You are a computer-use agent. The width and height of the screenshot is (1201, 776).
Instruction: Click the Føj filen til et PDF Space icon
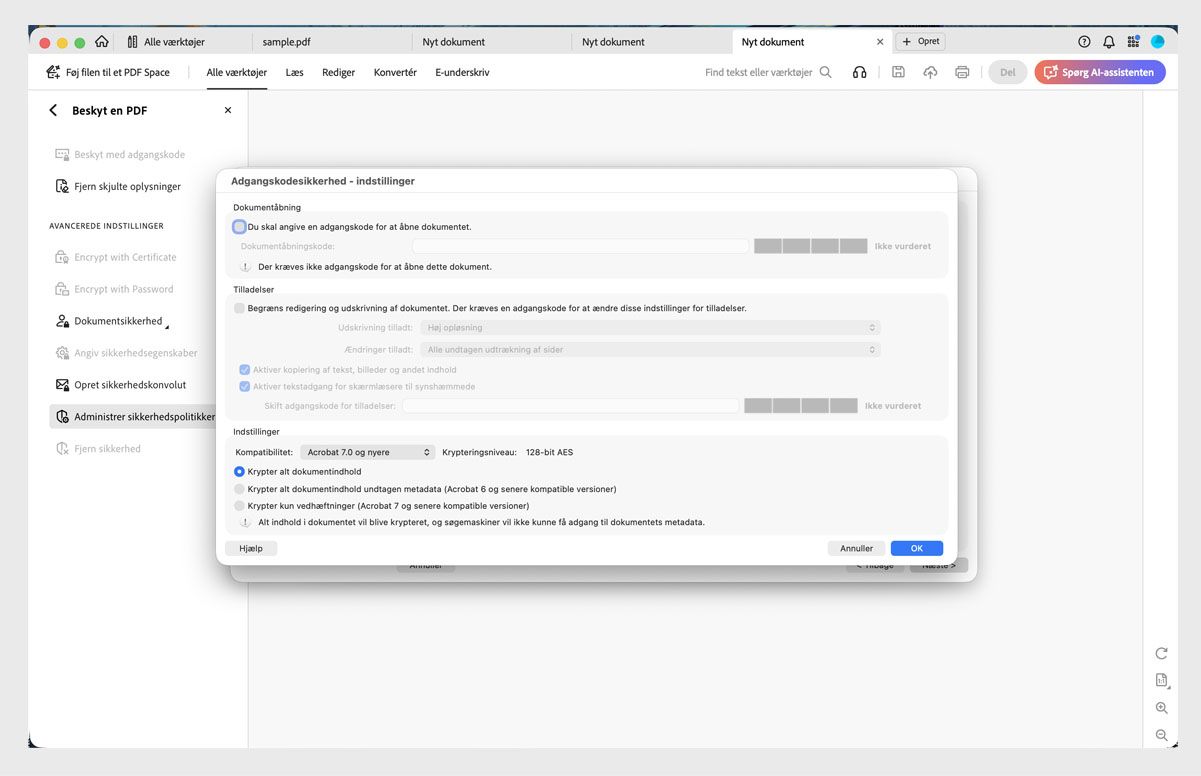[x=53, y=72]
